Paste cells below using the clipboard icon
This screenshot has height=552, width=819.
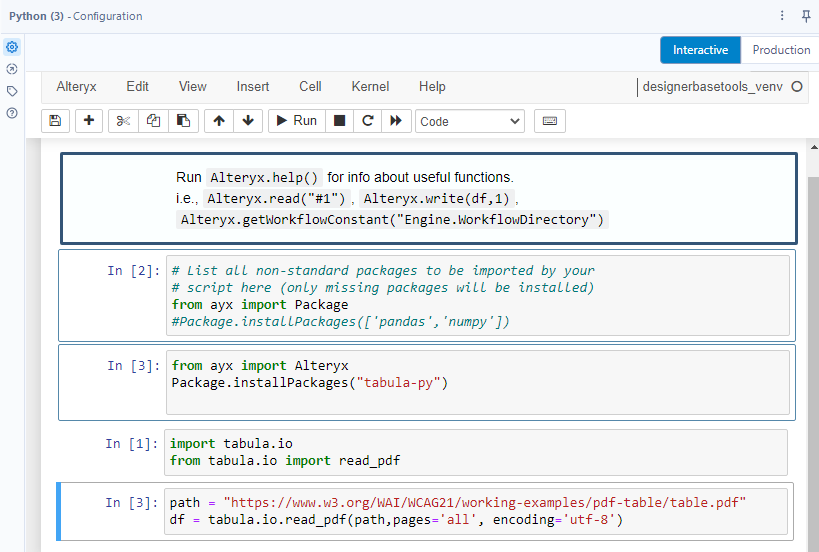point(183,121)
